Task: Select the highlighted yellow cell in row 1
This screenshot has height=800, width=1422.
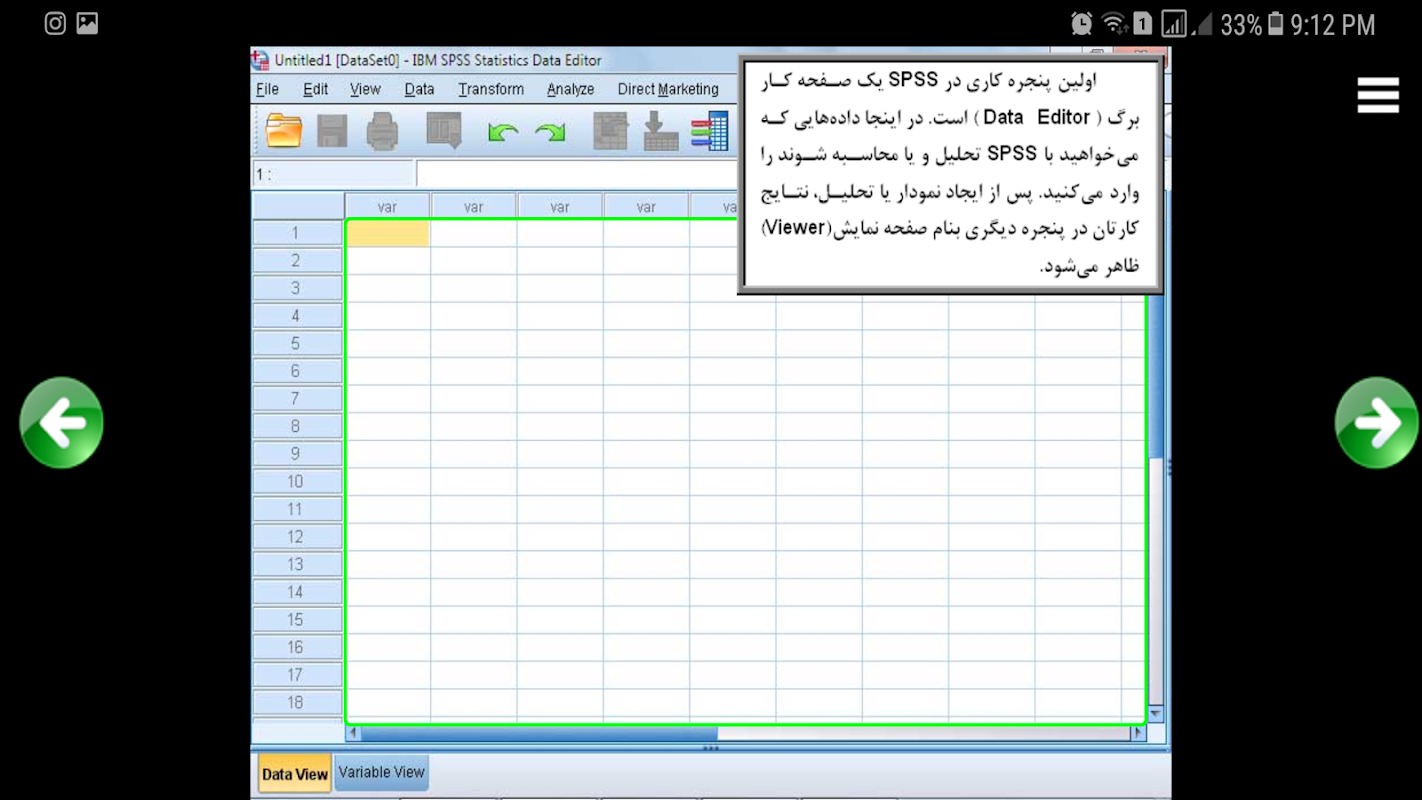Action: (388, 233)
